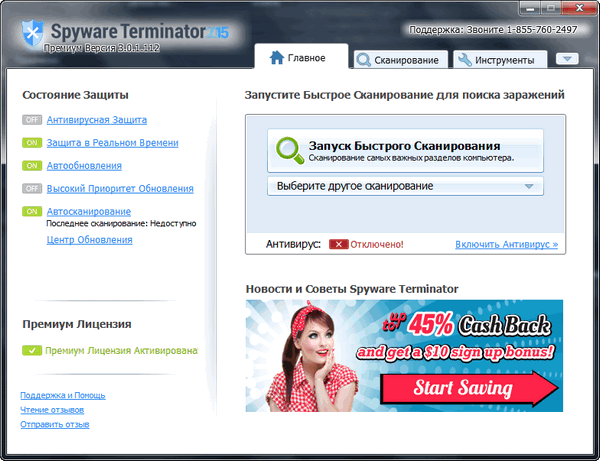This screenshot has height=461, width=600.
Task: Click the green checkmark premium license icon
Action: [32, 350]
